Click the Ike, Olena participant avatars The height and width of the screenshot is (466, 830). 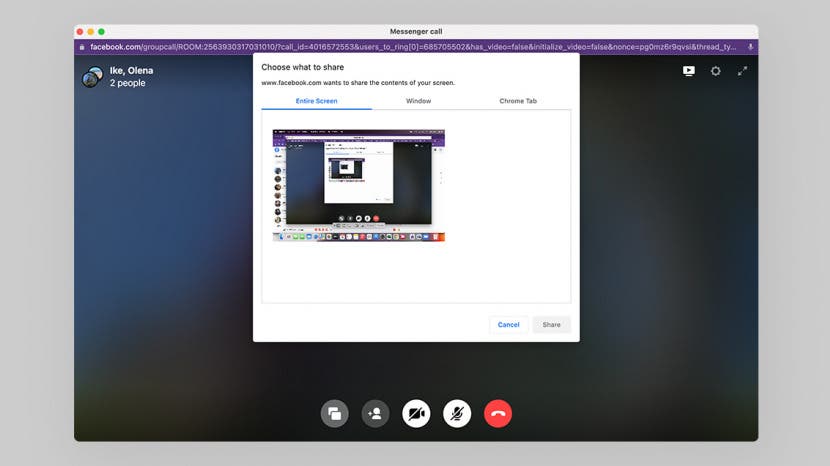tap(92, 77)
